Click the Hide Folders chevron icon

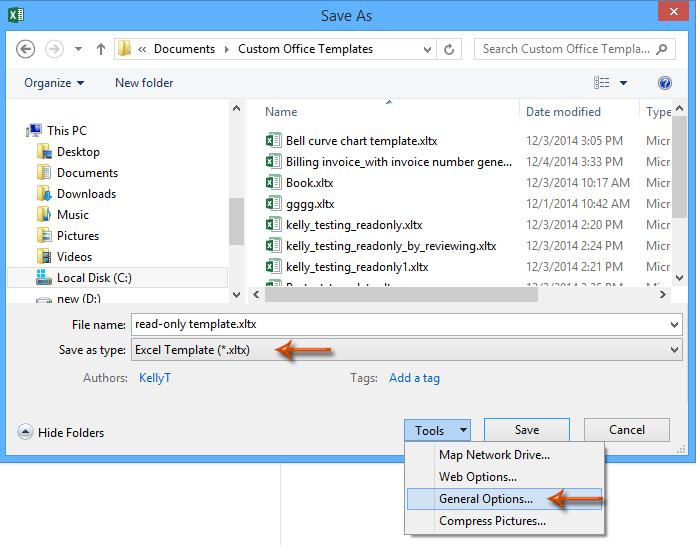pyautogui.click(x=25, y=432)
